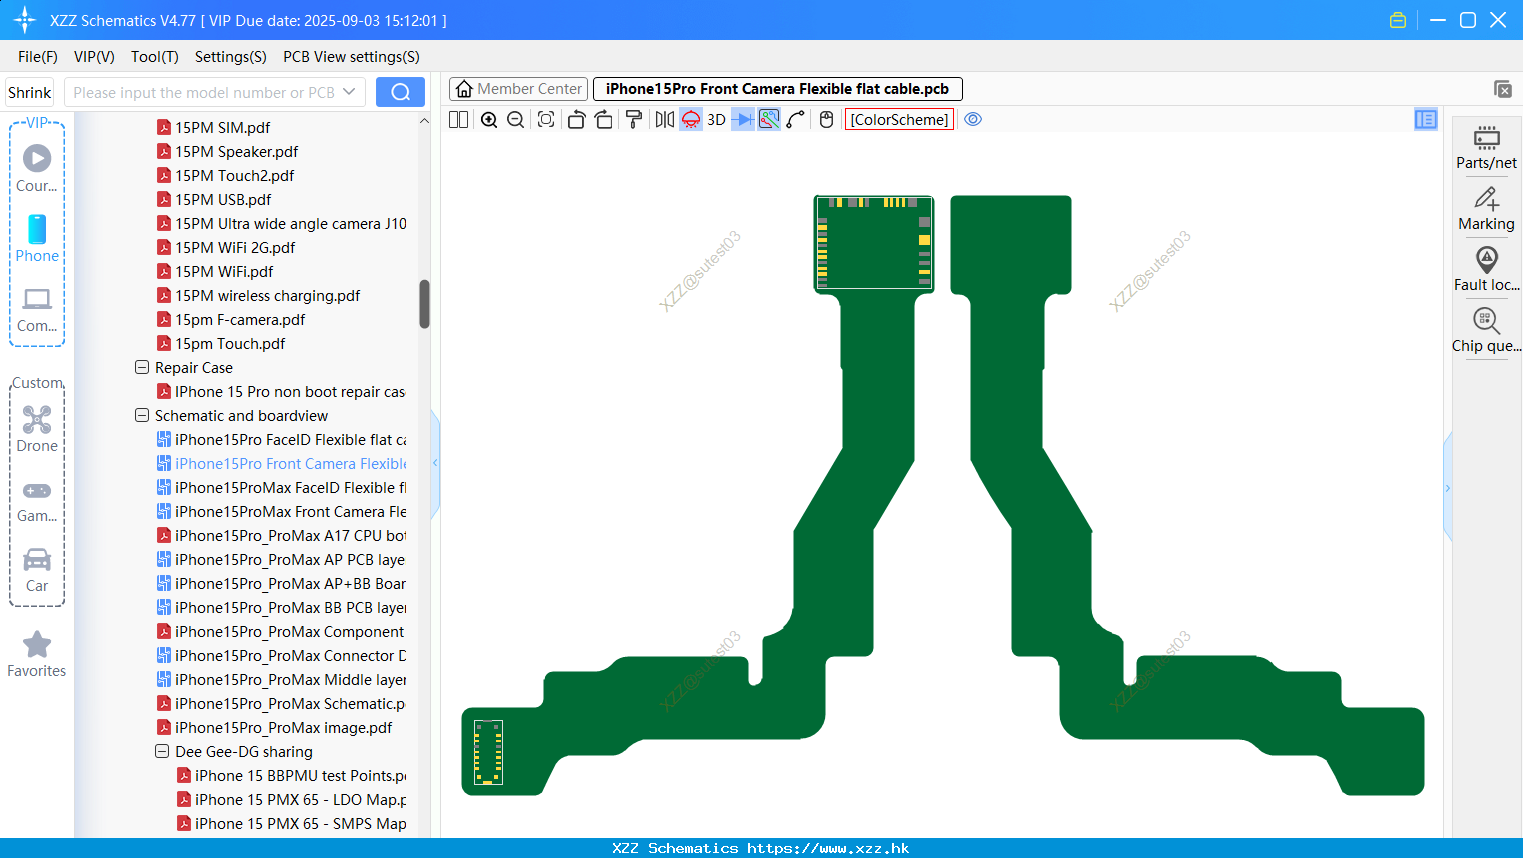Select the paint roller tool
Screen dimensions: 1523x858
(x=633, y=119)
